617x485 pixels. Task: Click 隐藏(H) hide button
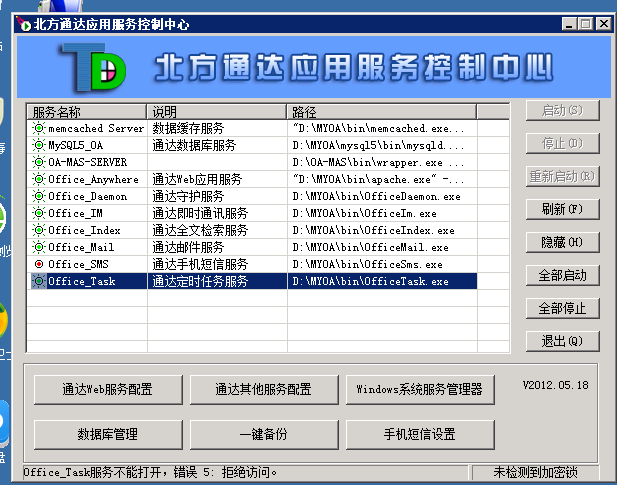point(562,242)
